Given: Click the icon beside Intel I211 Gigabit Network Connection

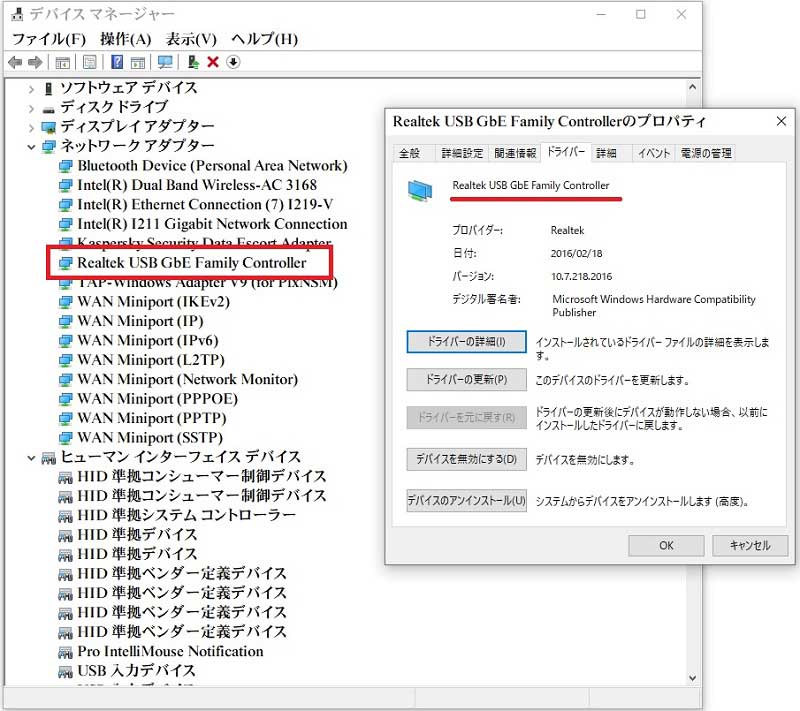Looking at the screenshot, I should [65, 224].
